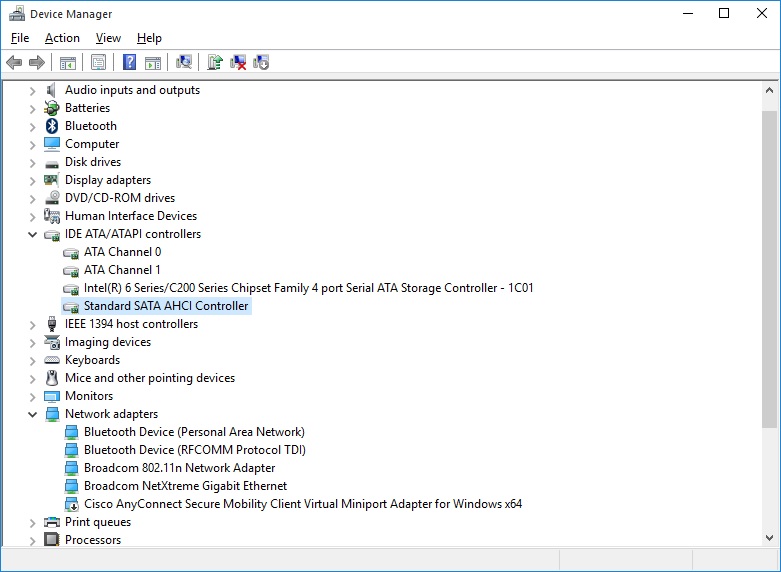
Task: Maximize the Device Manager window
Action: tap(724, 13)
